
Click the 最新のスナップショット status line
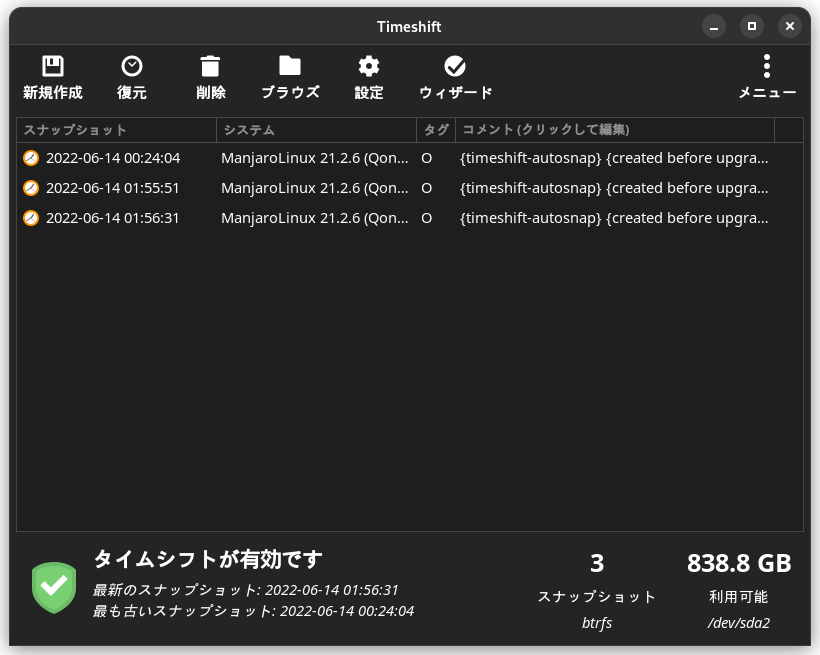pos(246,590)
